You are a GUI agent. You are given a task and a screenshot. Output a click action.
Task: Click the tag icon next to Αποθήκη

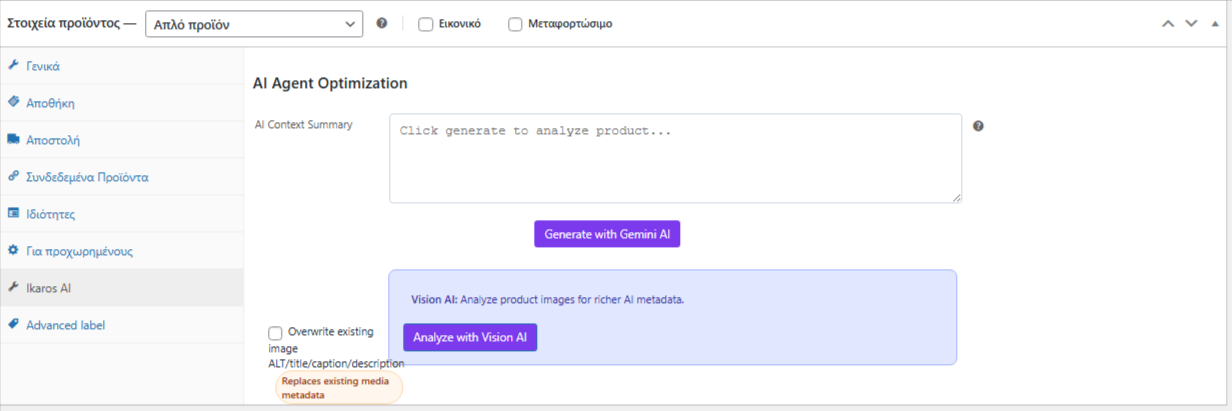[x=14, y=102]
